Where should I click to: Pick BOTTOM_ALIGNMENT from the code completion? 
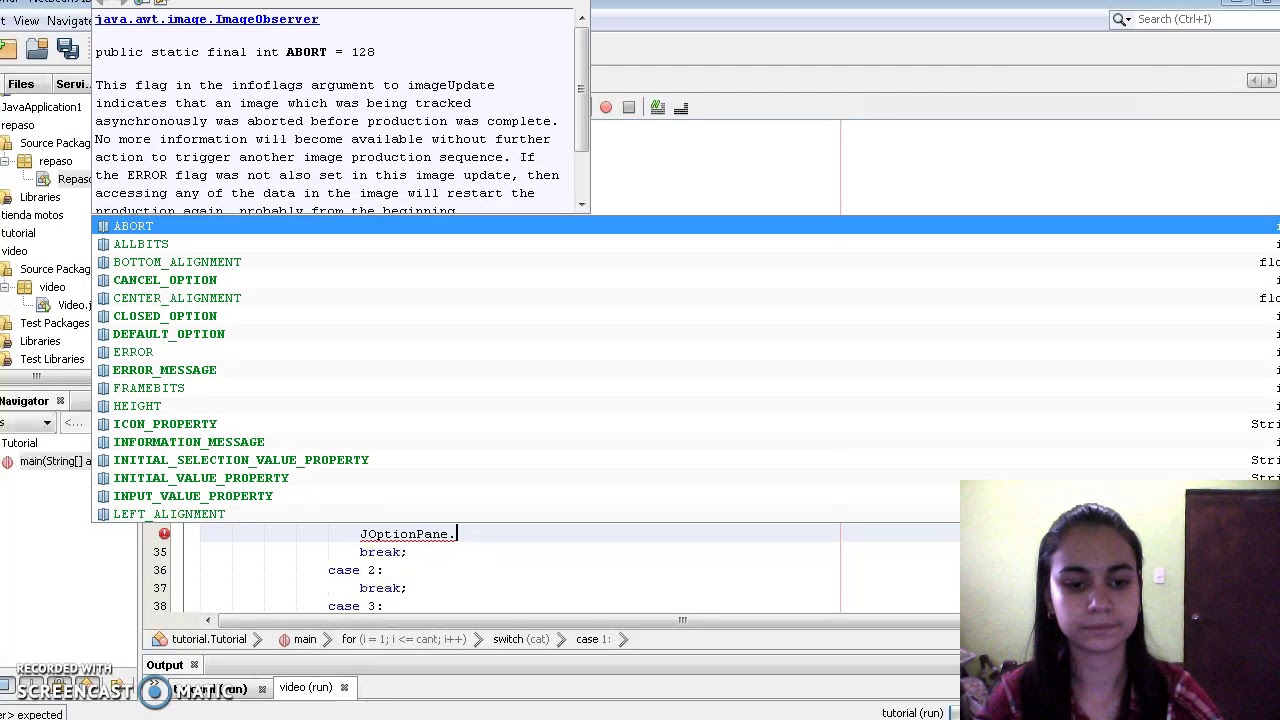point(685,262)
